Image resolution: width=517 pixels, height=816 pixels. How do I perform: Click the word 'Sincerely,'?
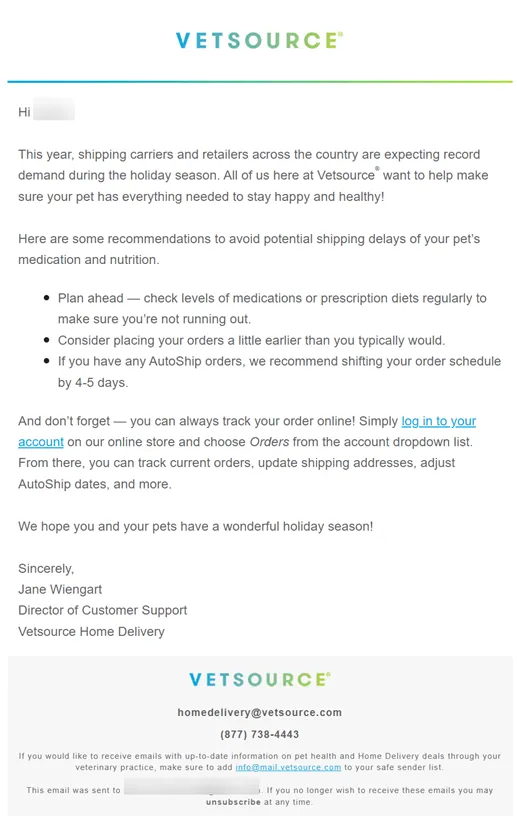[46, 568]
